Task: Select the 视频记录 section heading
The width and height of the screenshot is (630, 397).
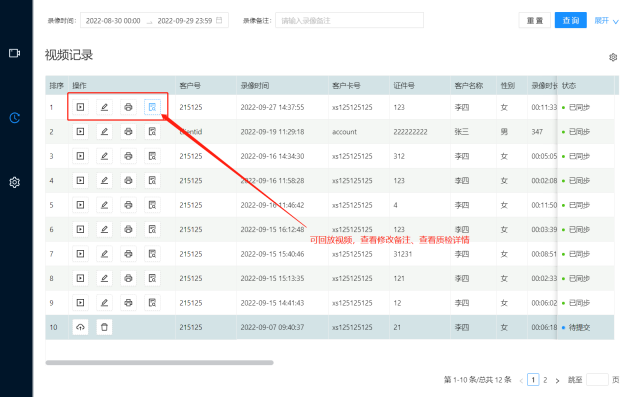Action: [x=69, y=55]
